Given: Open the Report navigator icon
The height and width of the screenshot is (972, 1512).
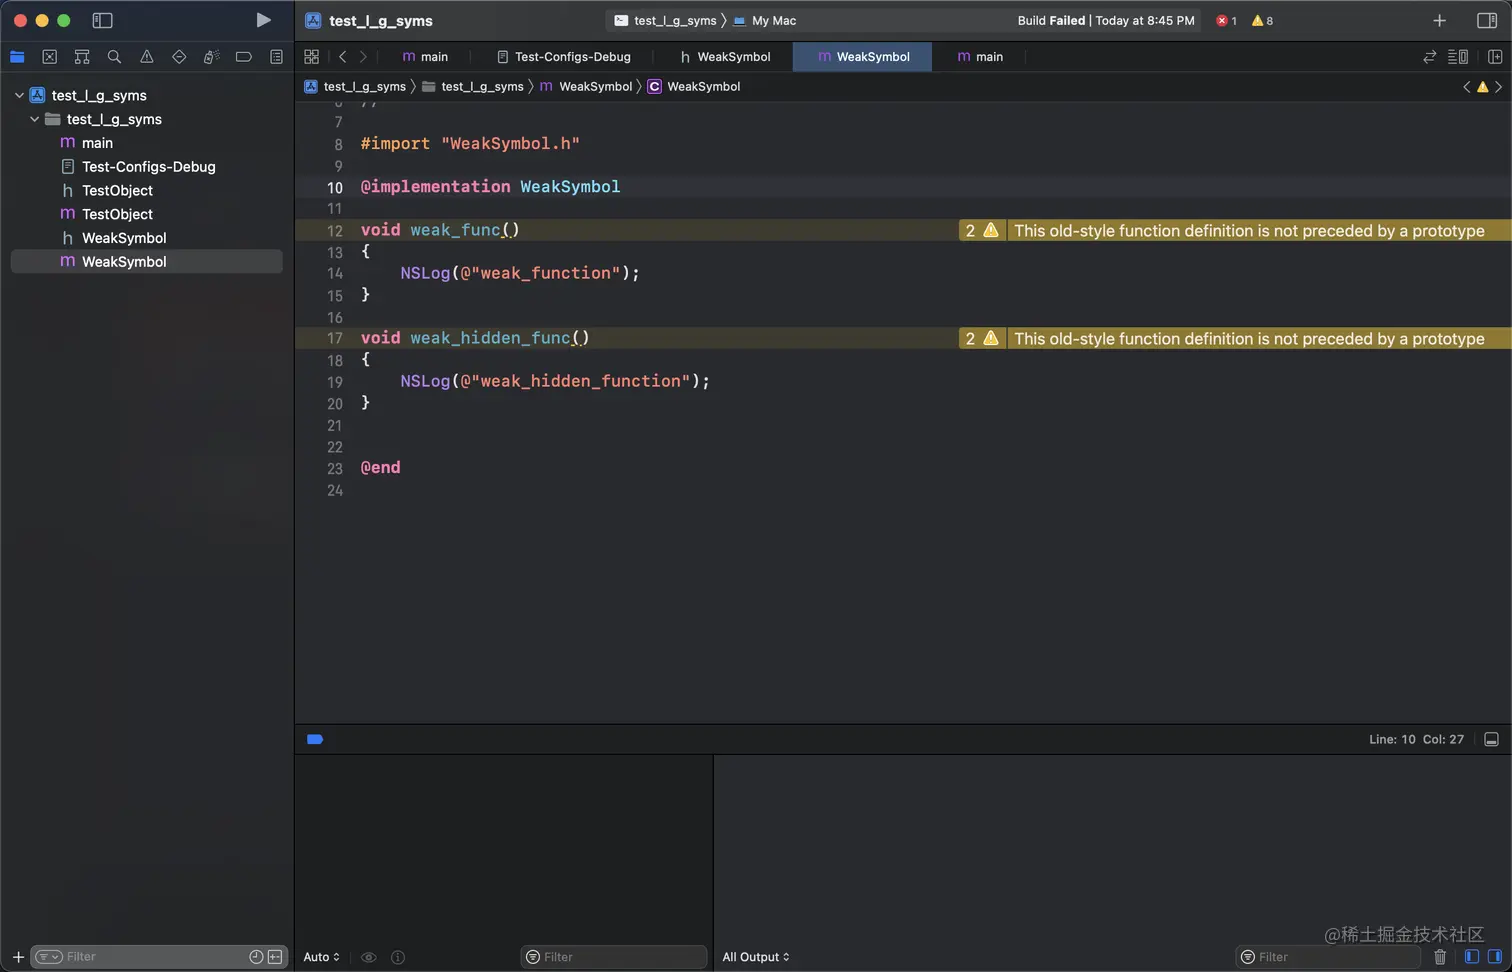Looking at the screenshot, I should click(276, 57).
